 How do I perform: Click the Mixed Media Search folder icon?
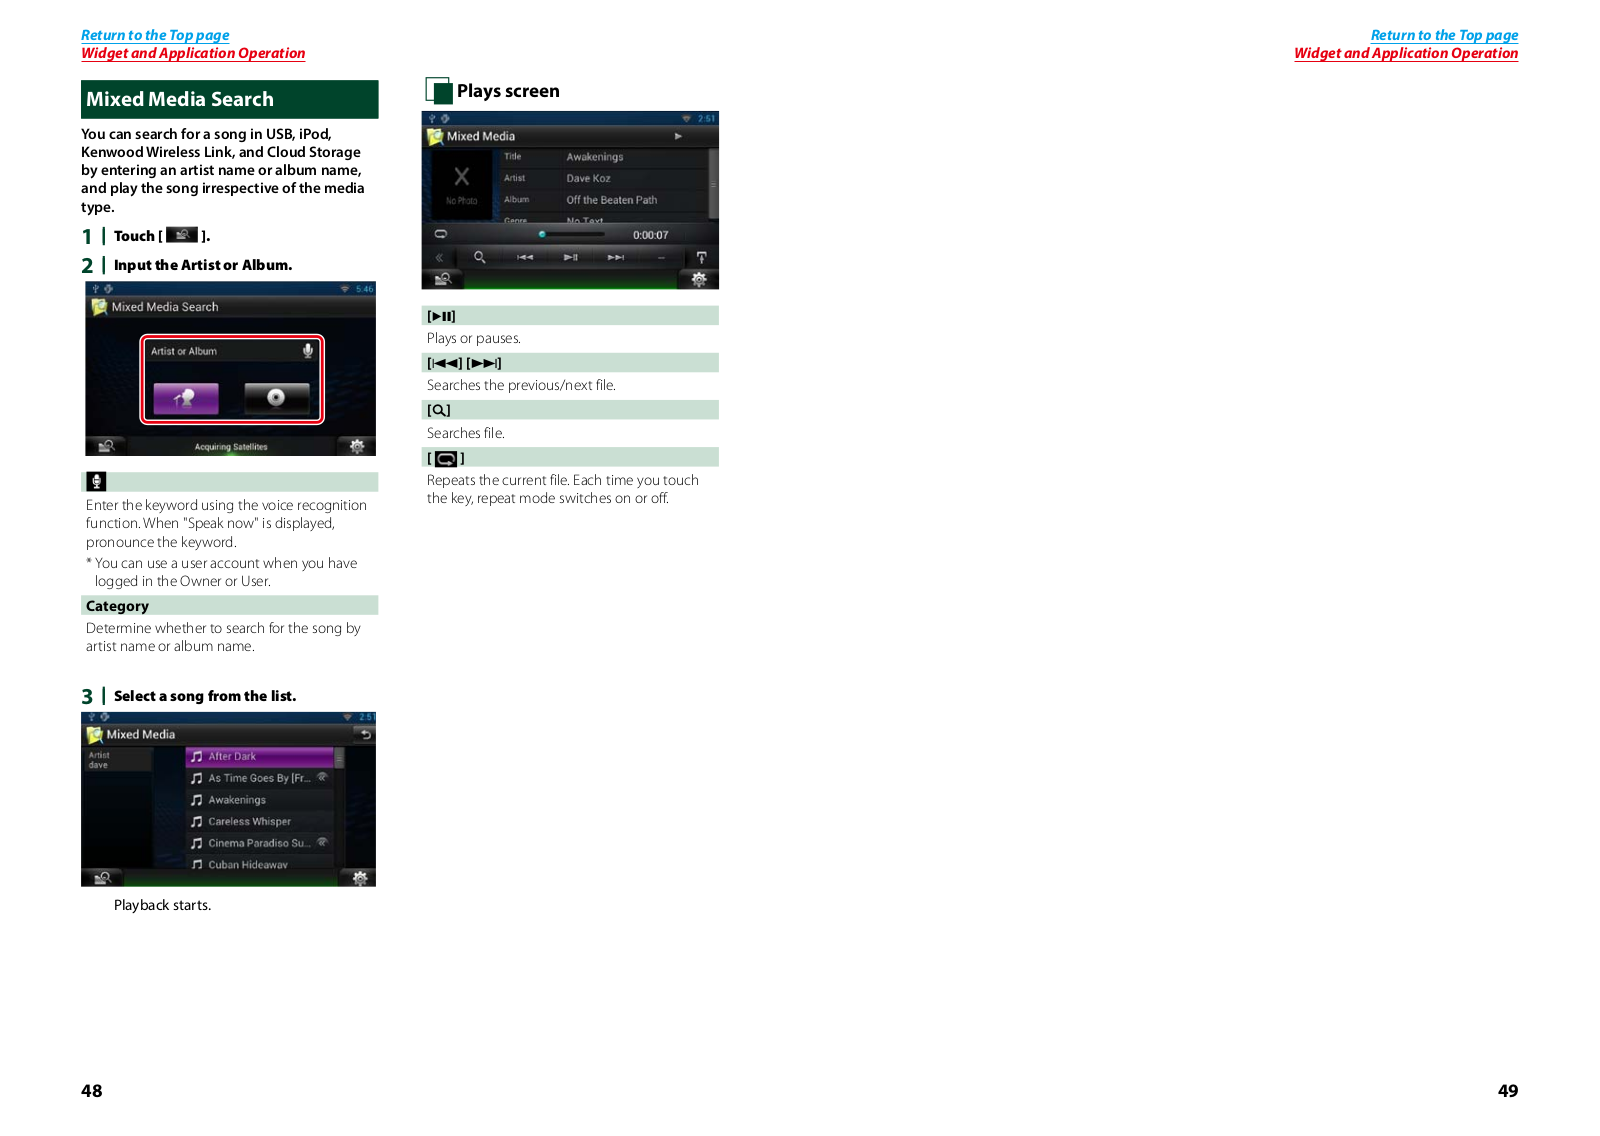point(99,307)
